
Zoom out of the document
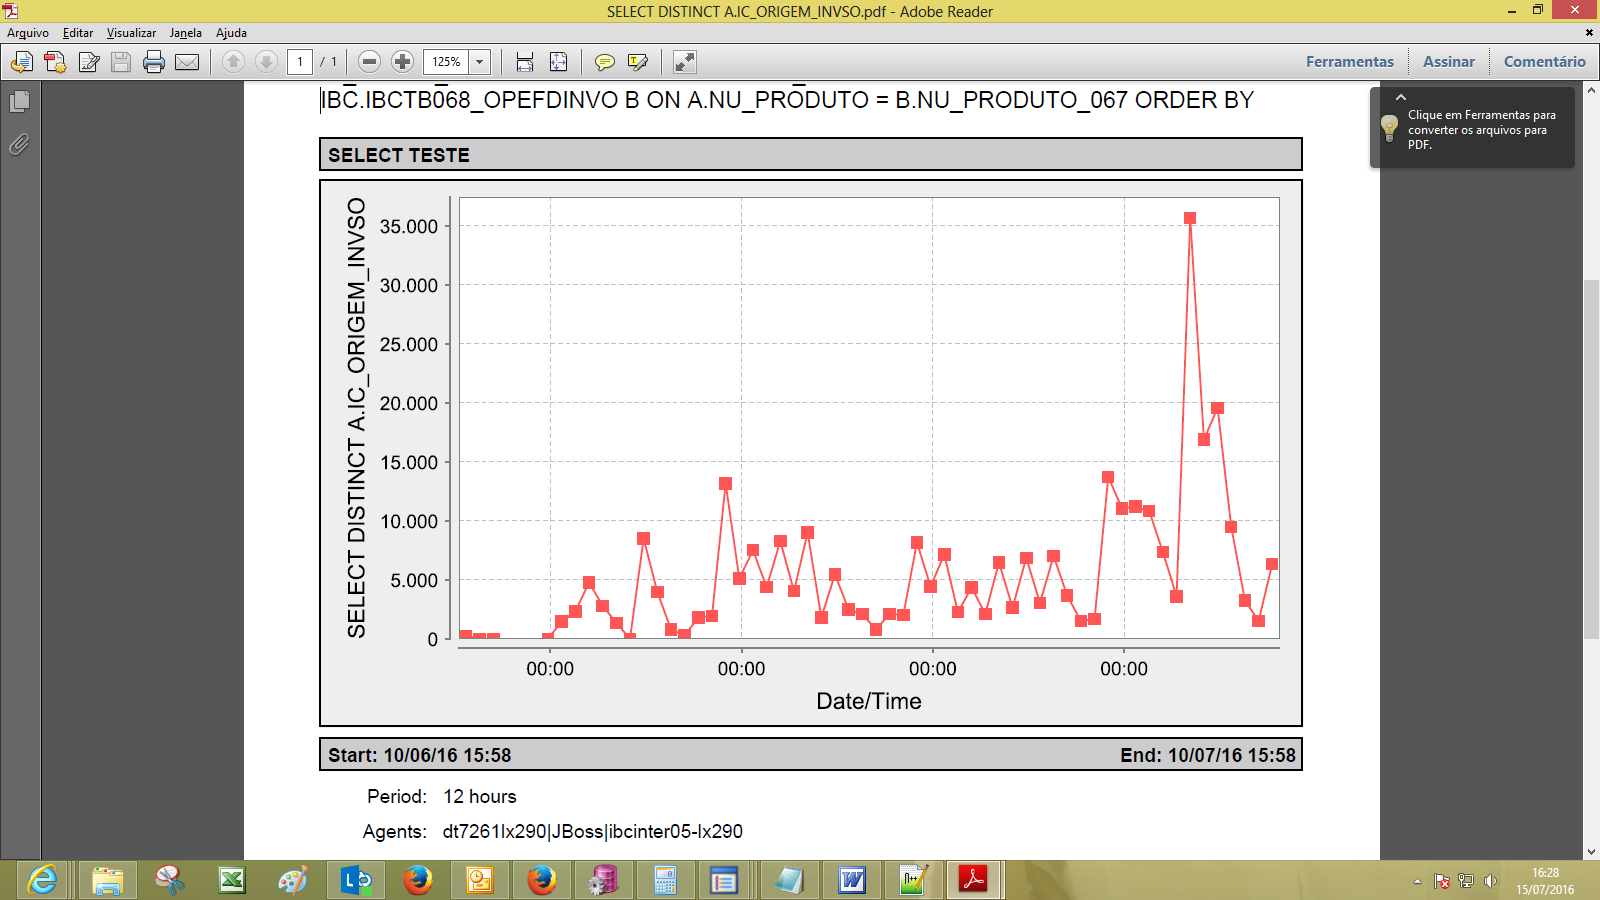(370, 62)
